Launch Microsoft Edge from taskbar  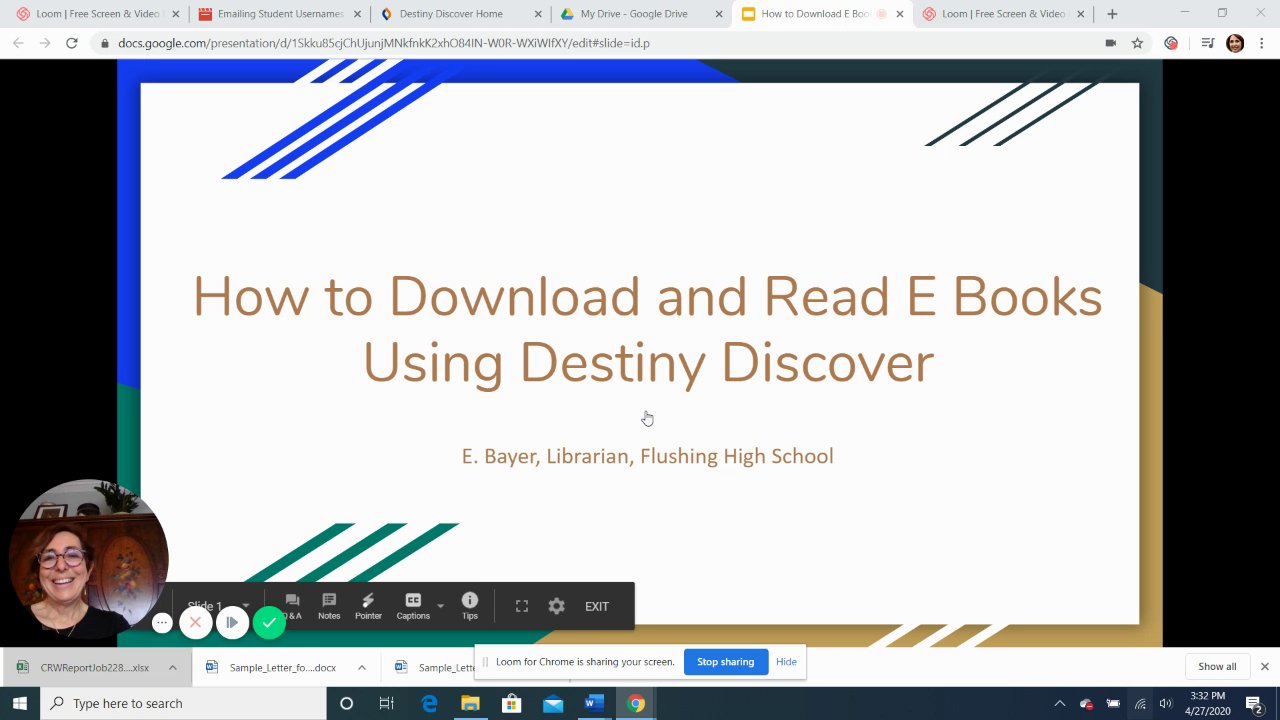pos(429,703)
